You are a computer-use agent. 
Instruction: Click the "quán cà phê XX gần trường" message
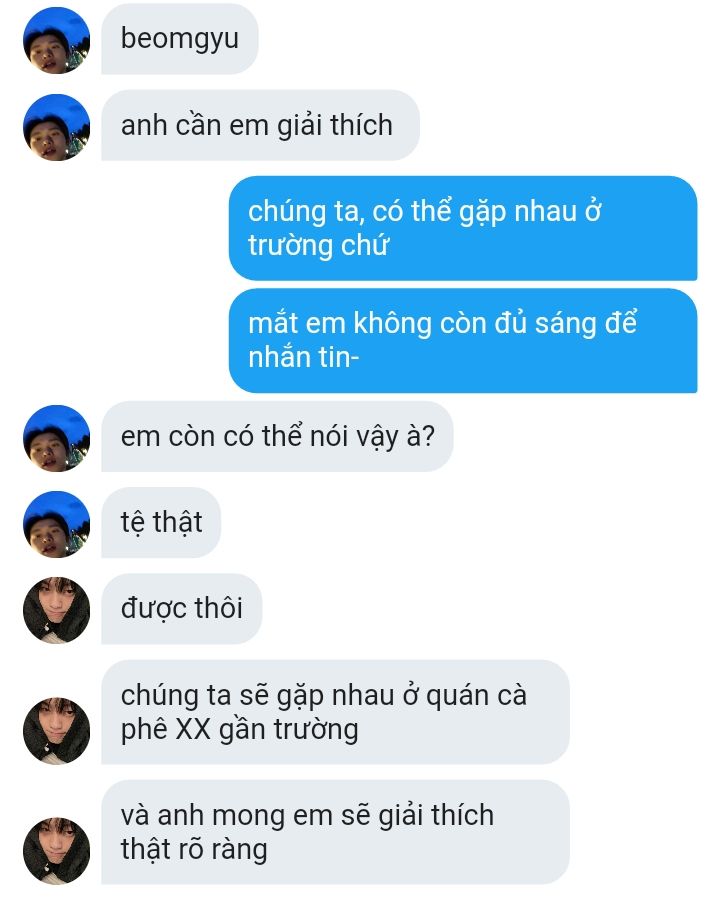[x=335, y=712]
